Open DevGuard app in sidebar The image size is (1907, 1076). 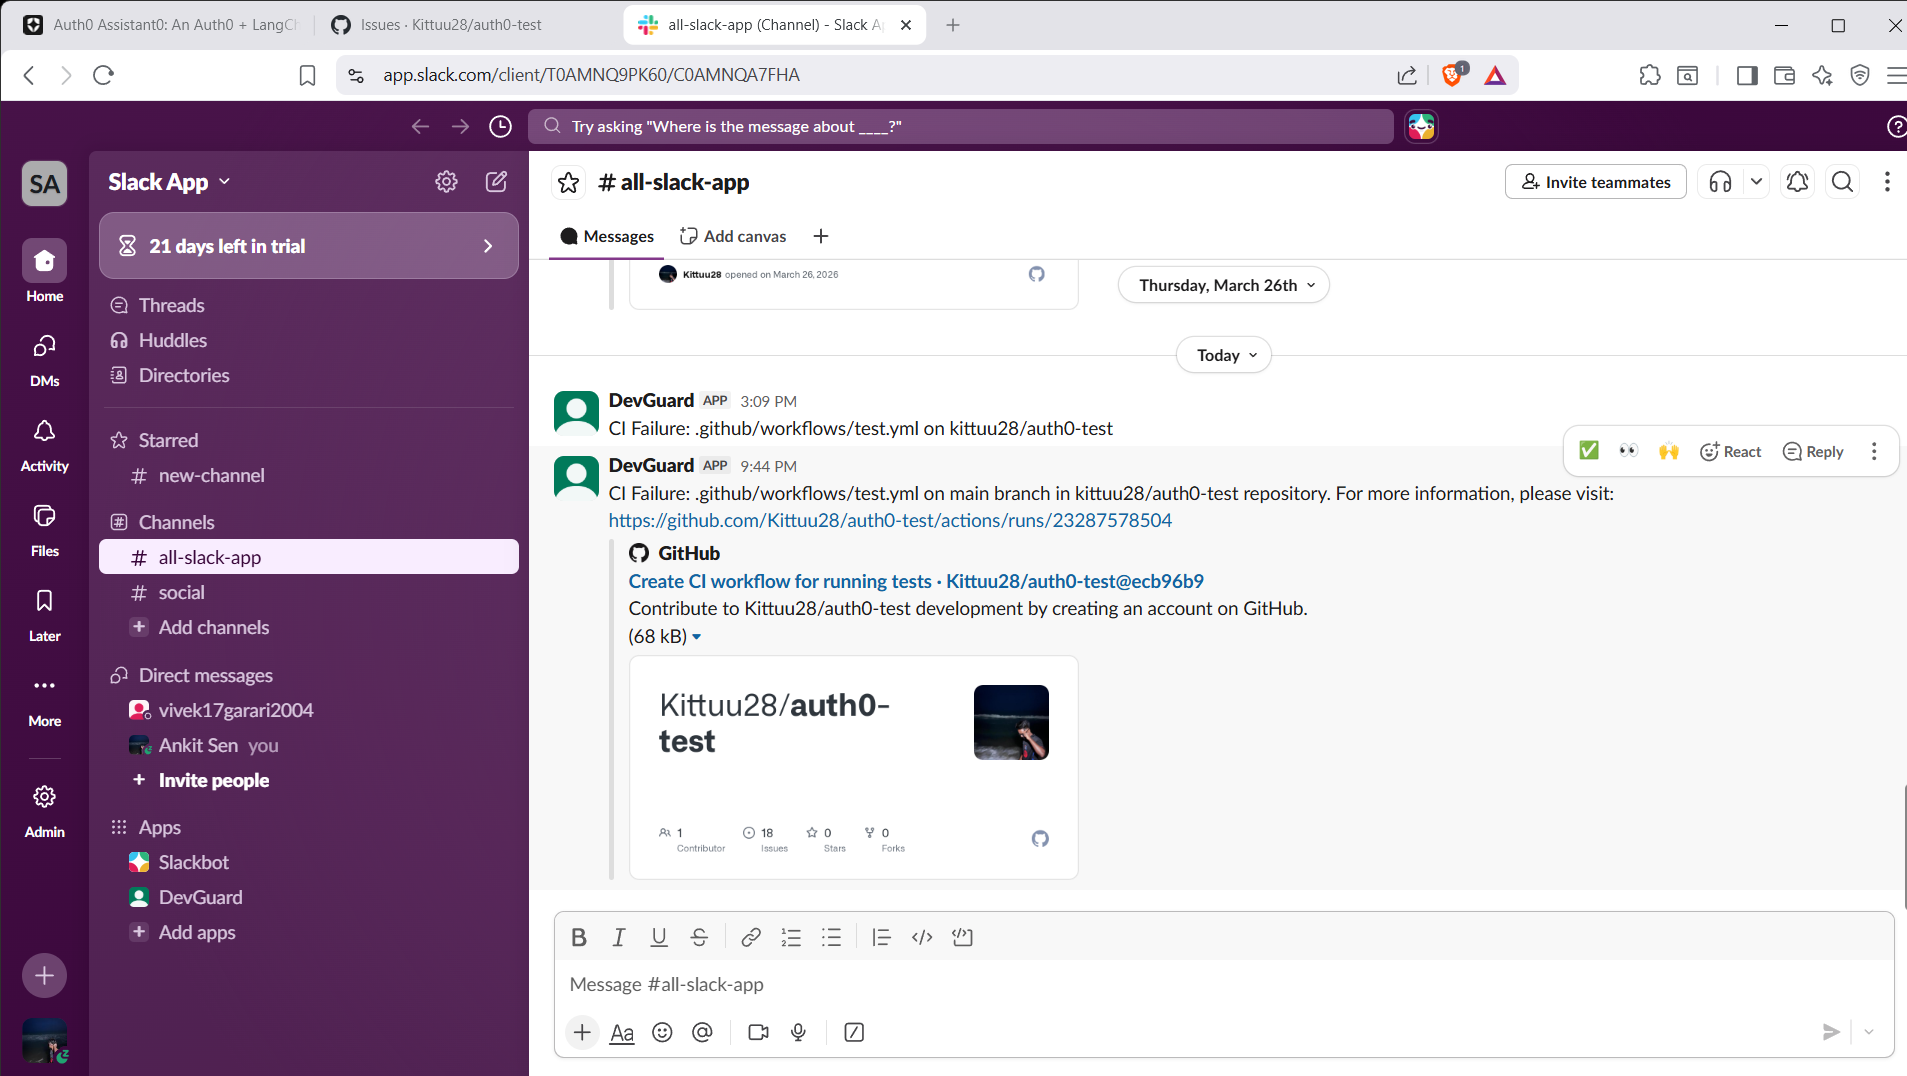[309, 897]
